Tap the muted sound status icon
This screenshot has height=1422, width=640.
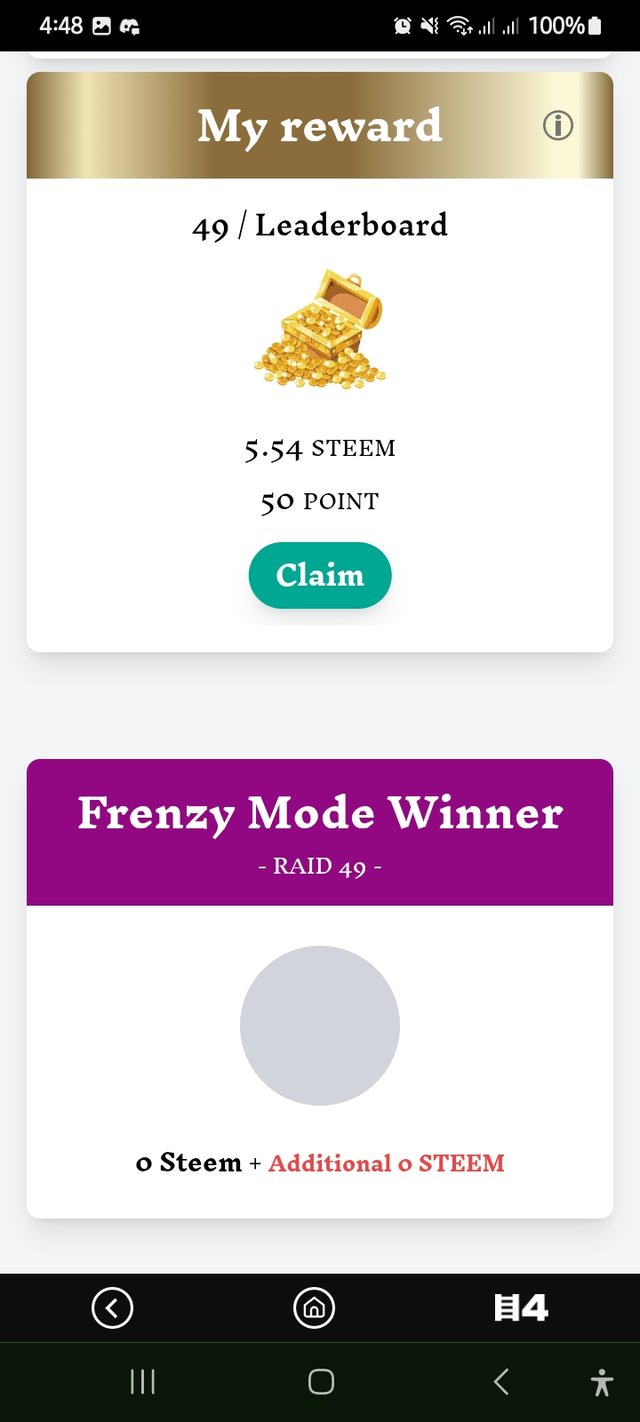click(429, 26)
